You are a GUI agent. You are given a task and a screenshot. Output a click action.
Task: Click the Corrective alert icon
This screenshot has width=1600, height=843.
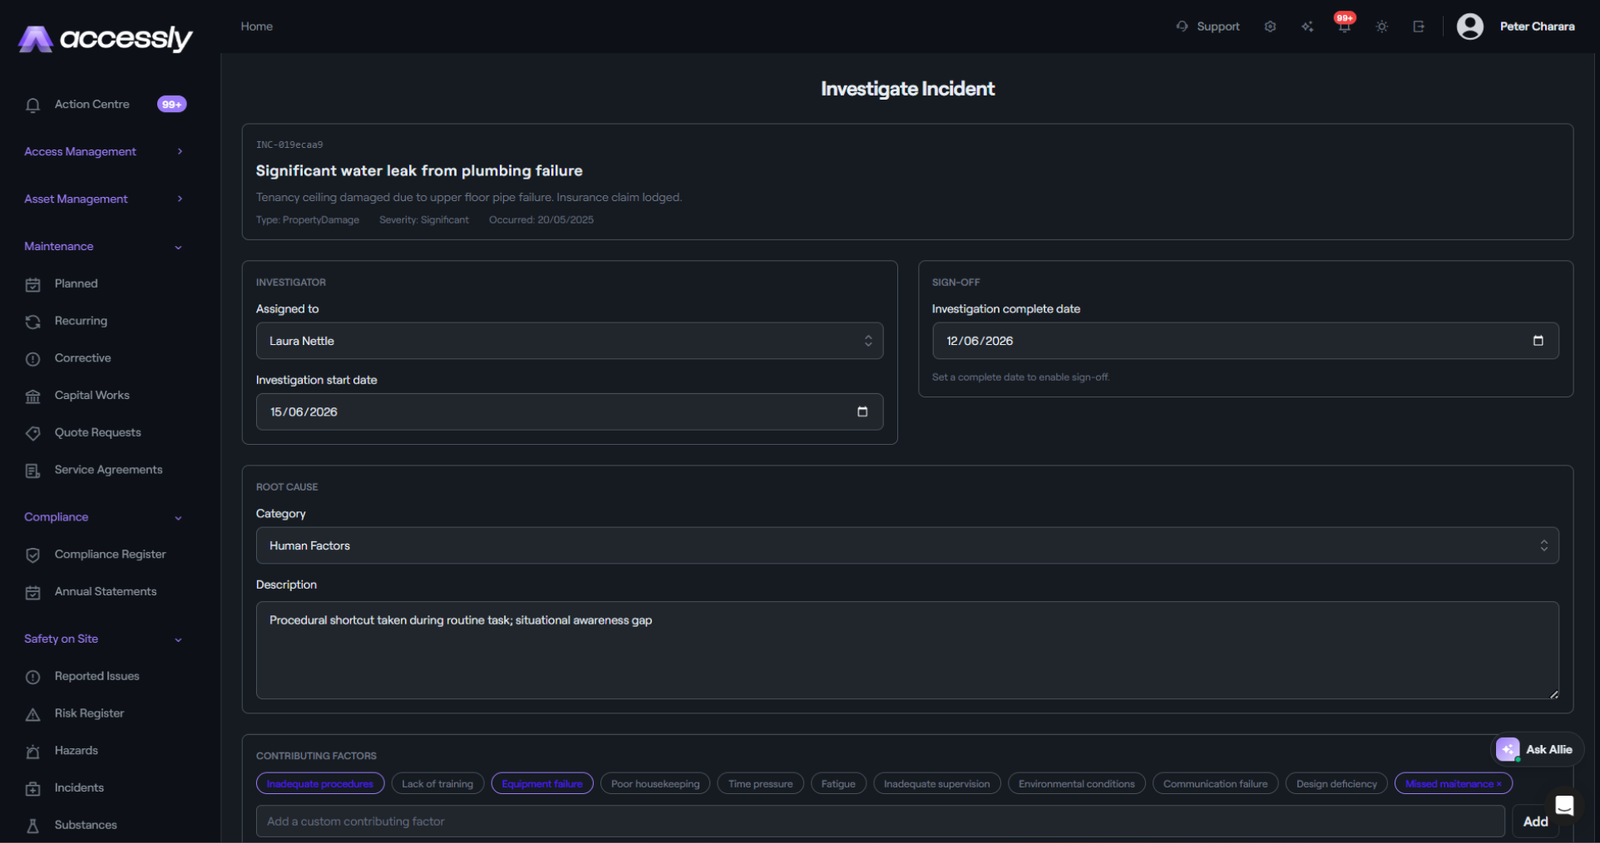click(x=33, y=359)
